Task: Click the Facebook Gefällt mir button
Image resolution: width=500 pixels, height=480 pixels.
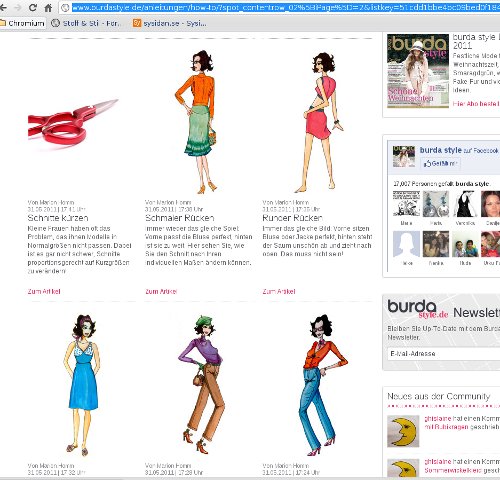Action: (x=440, y=163)
